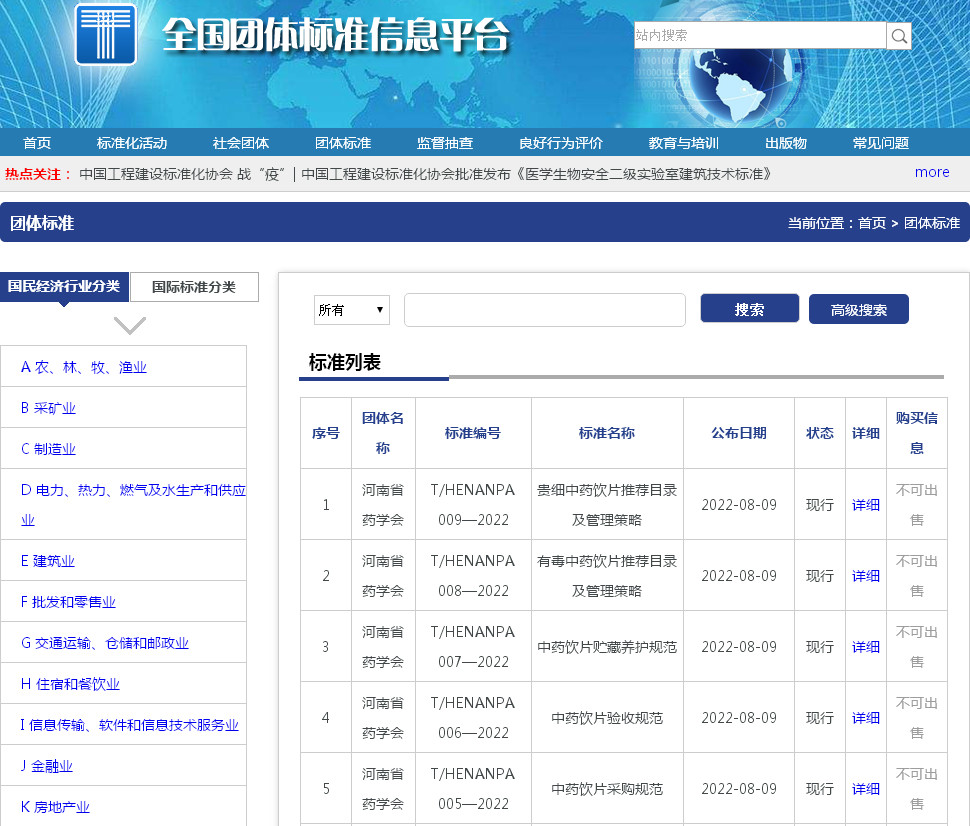The image size is (970, 826).
Task: Go to 社会团体 navigation menu item
Action: tap(241, 143)
